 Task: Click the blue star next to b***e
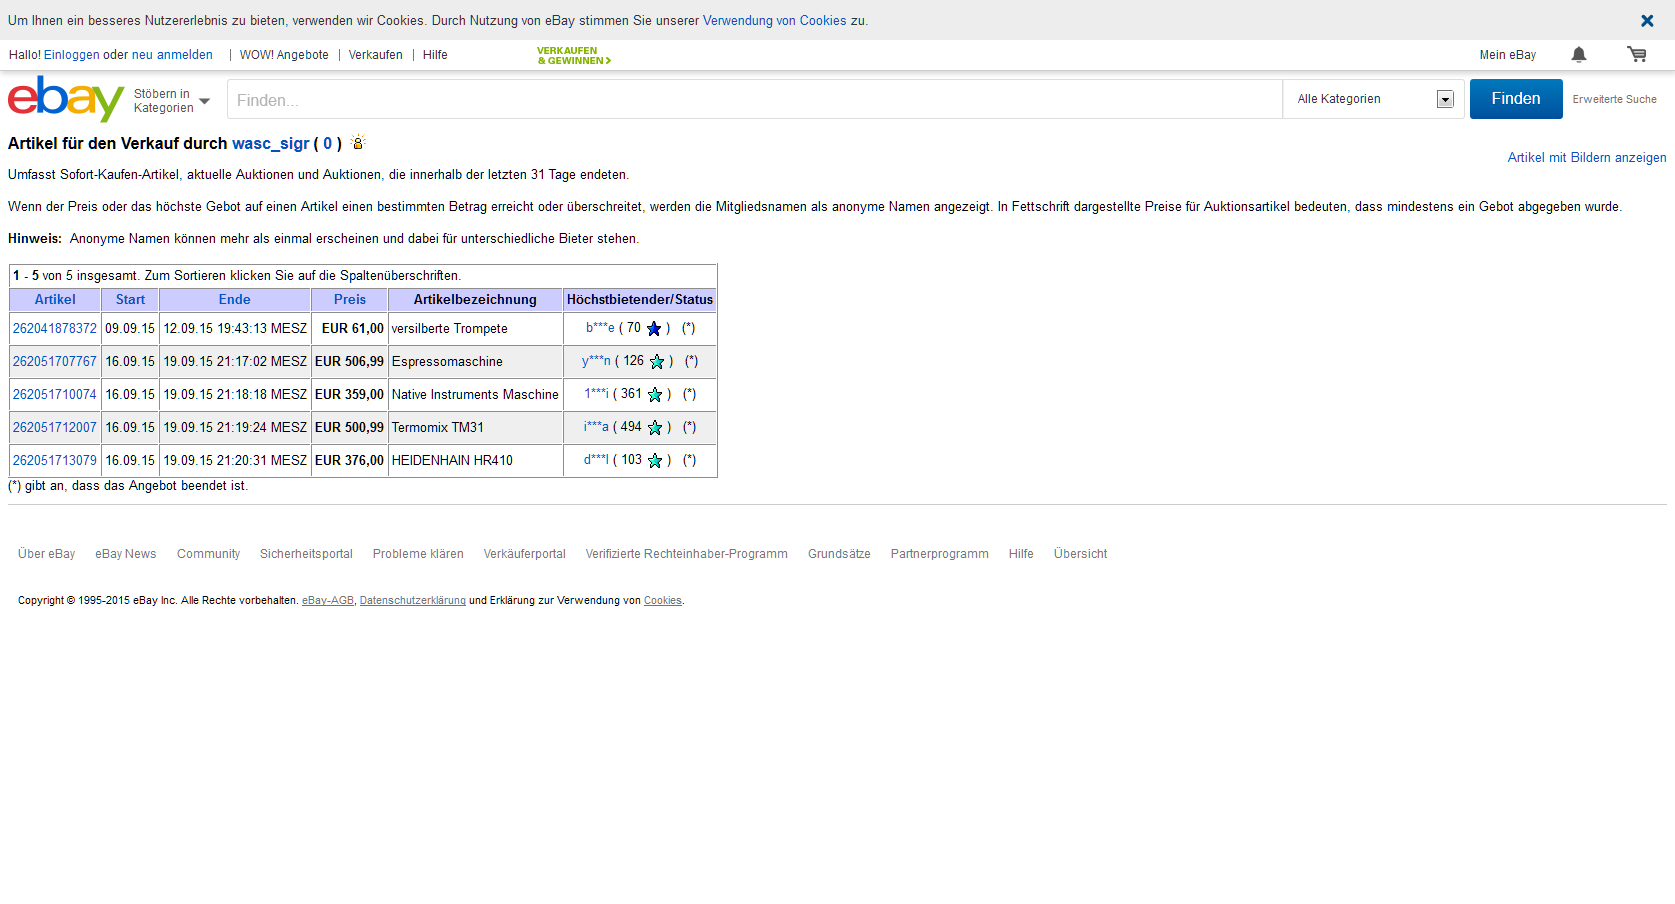click(x=654, y=329)
